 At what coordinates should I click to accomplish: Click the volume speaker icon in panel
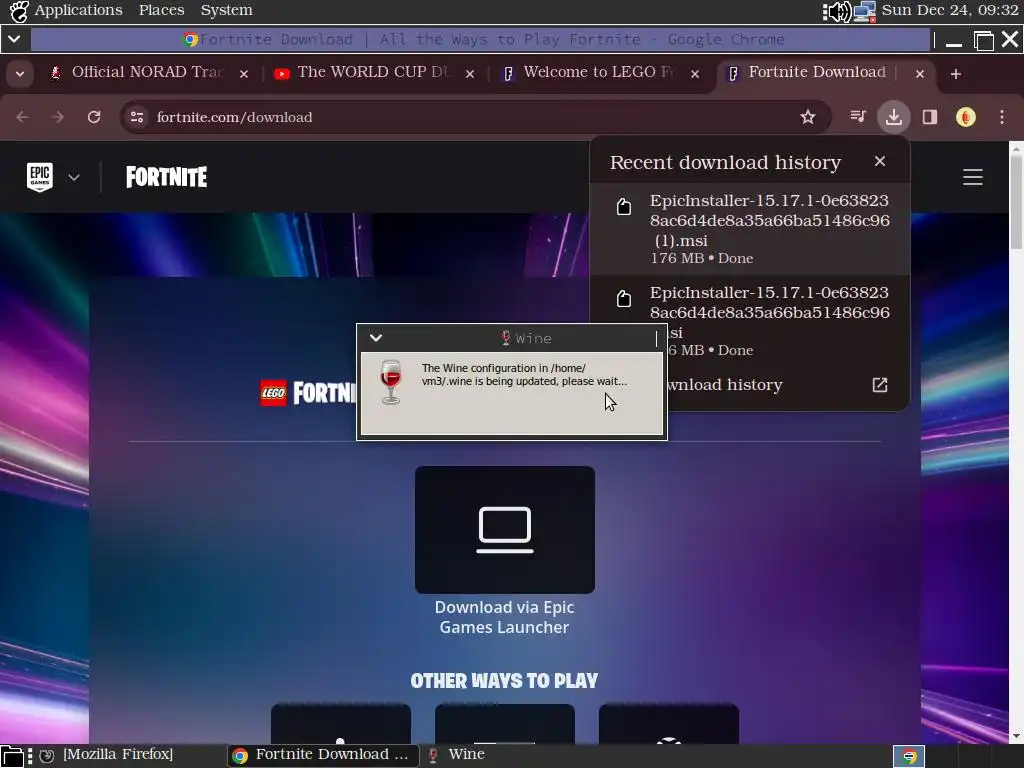(837, 11)
